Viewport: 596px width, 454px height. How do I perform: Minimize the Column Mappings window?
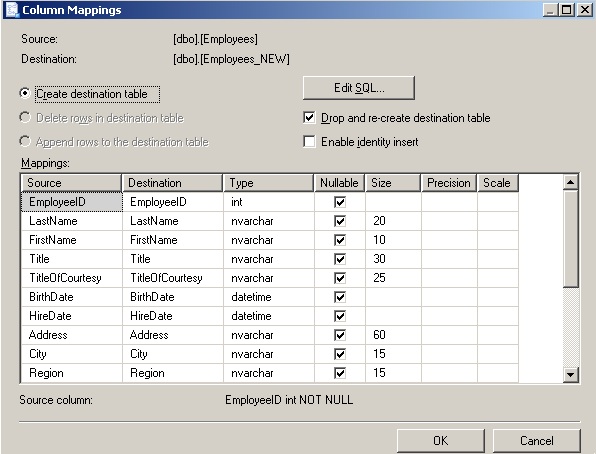tap(550, 10)
